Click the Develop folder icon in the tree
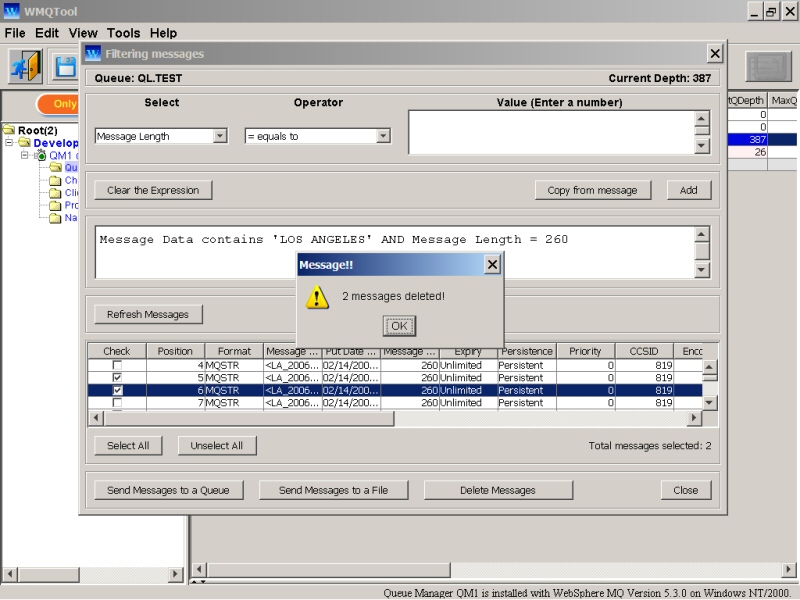Image resolution: width=800 pixels, height=600 pixels. coord(24,142)
